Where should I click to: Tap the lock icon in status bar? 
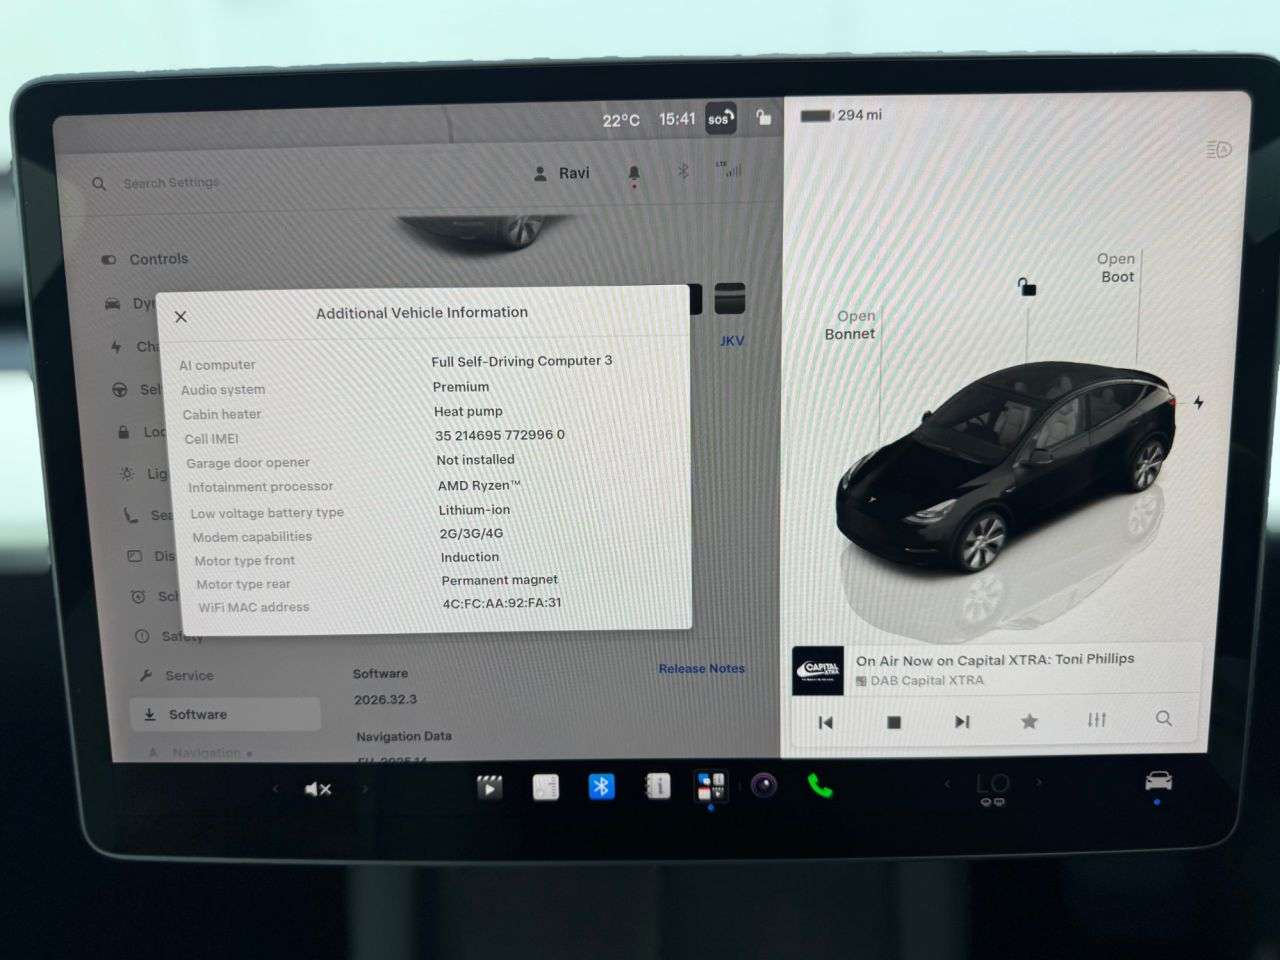coord(764,117)
